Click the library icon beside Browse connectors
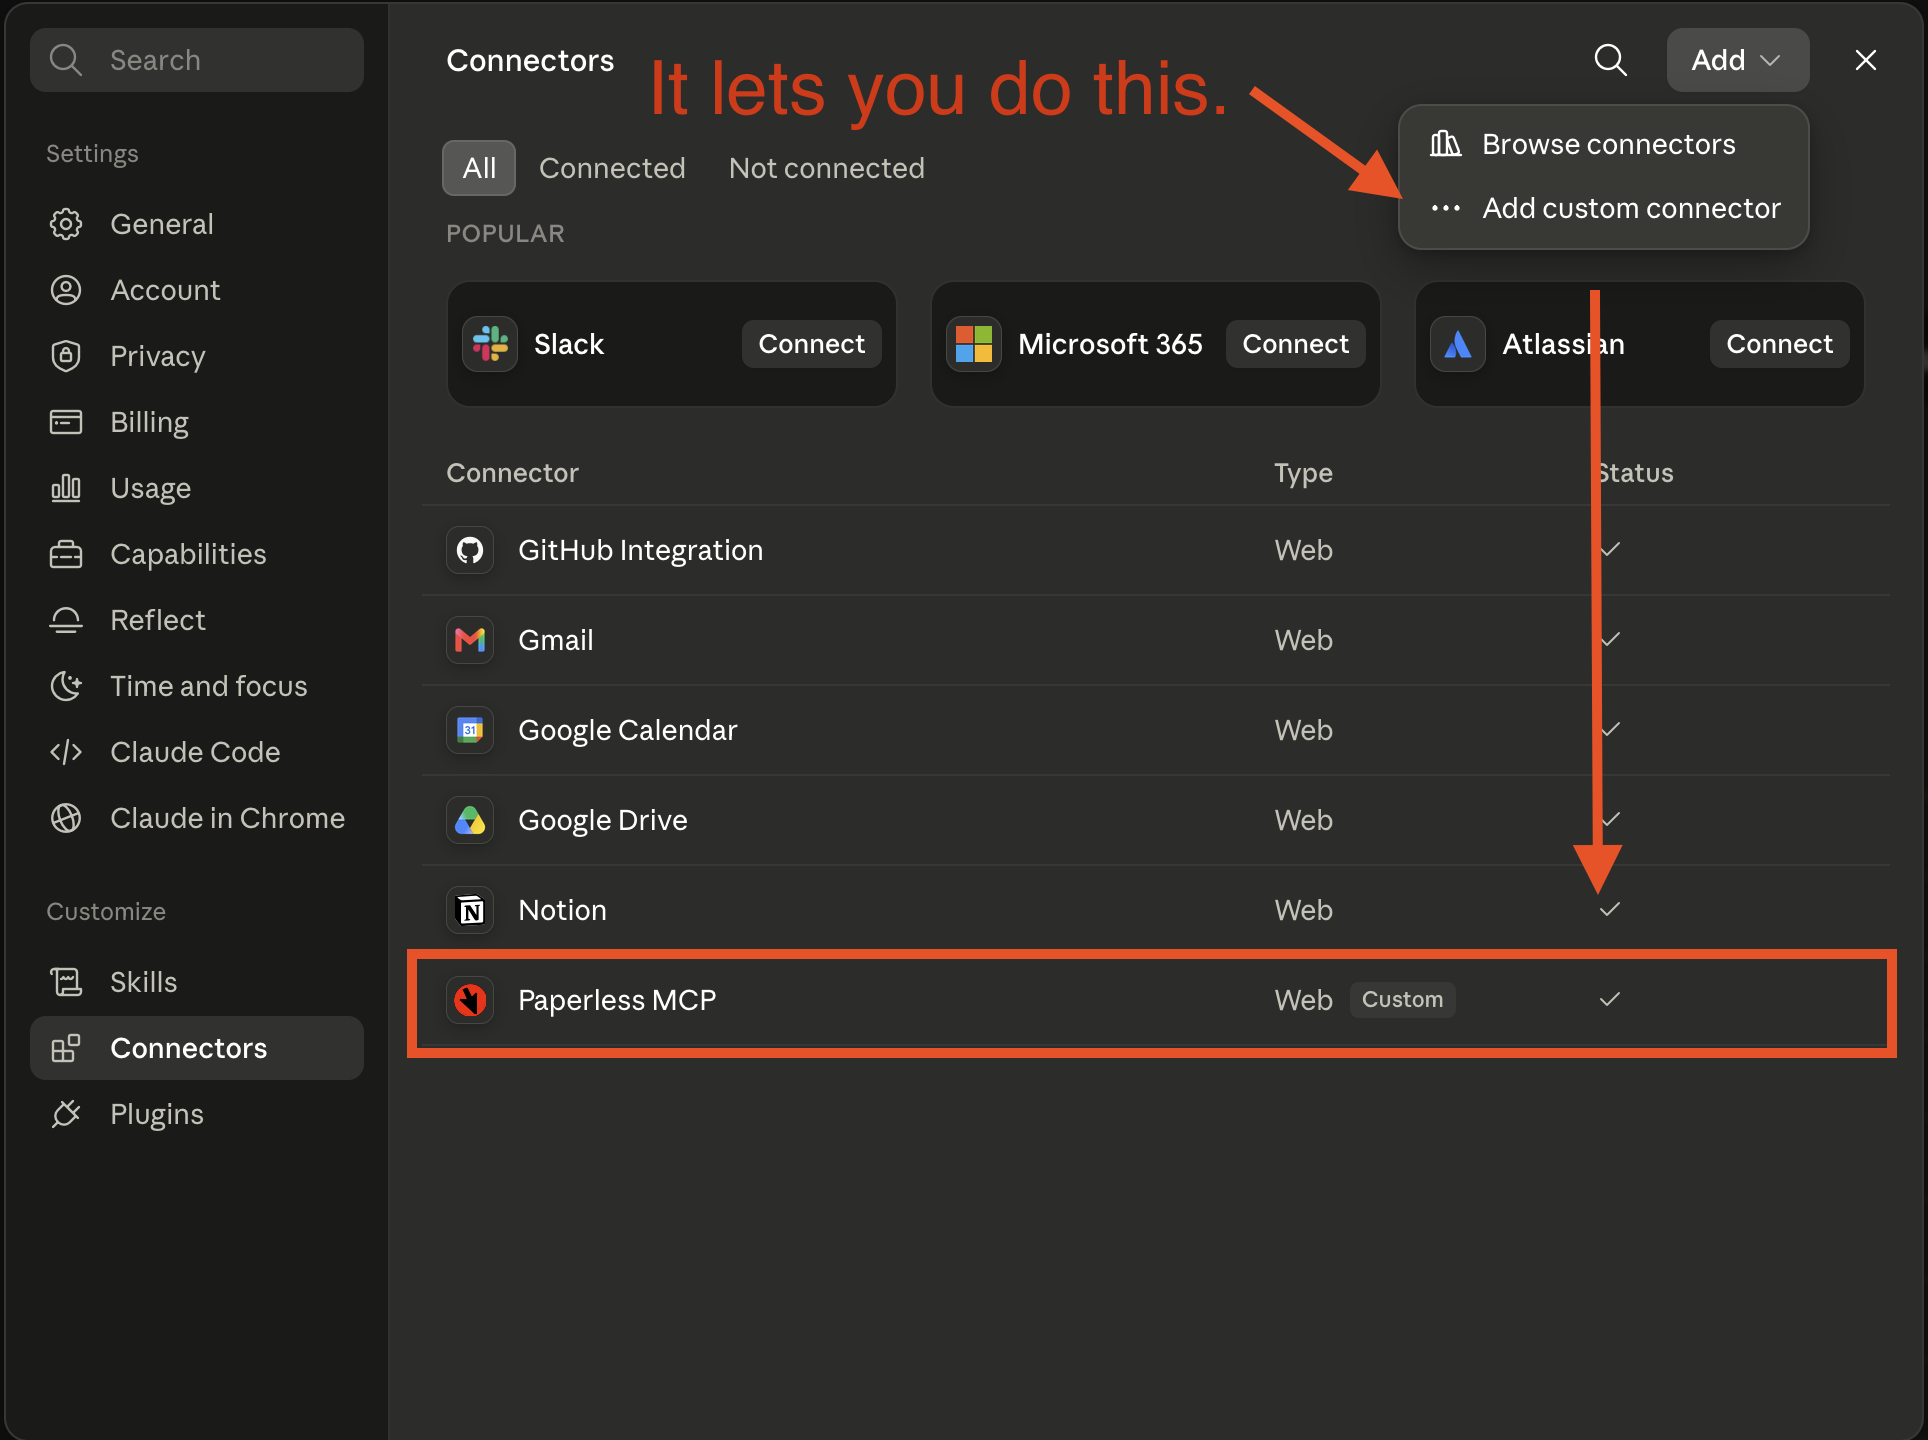Screen dimensions: 1928x1440 [x=1446, y=144]
